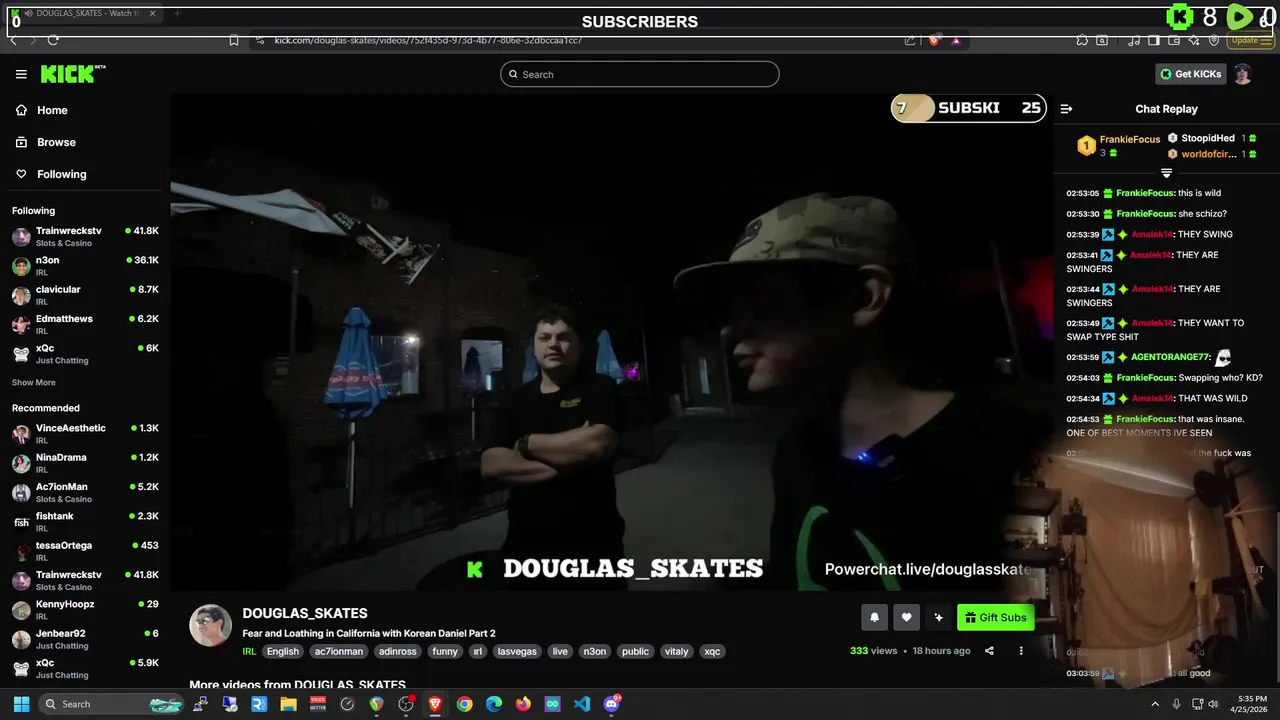
Task: Click AGENTORANGE77 username in chat
Action: click(1170, 357)
